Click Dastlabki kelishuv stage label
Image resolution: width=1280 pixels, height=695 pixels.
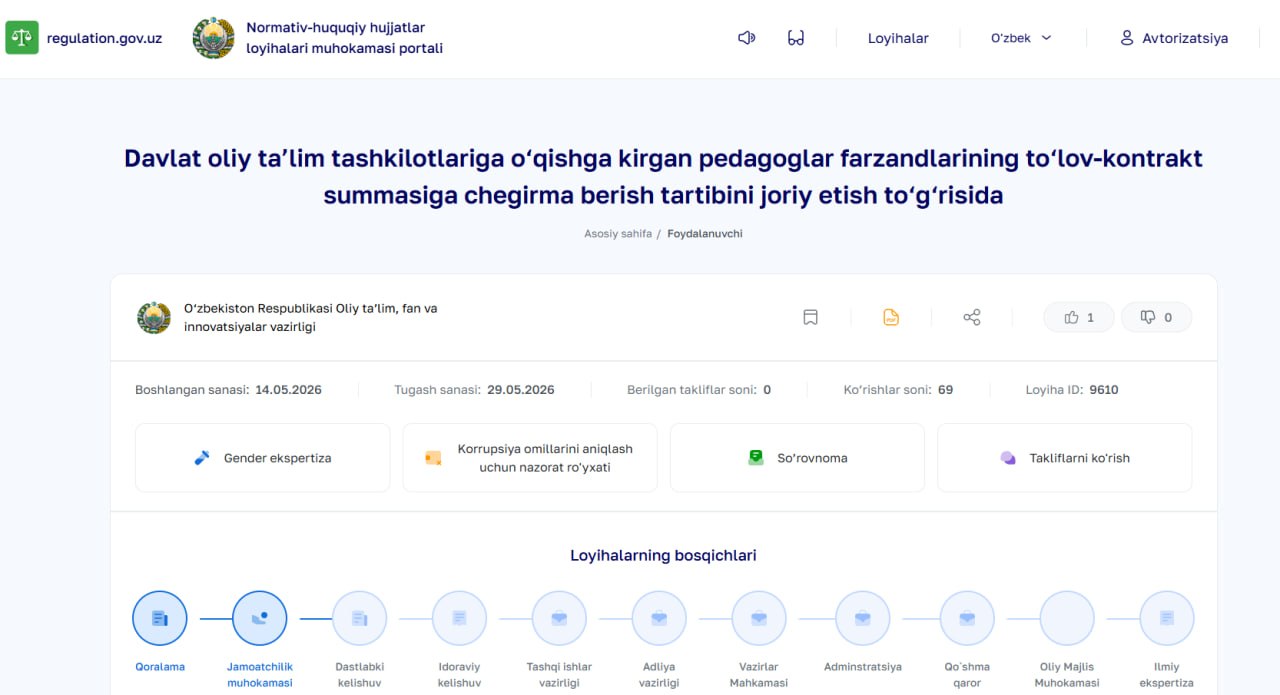pos(360,675)
